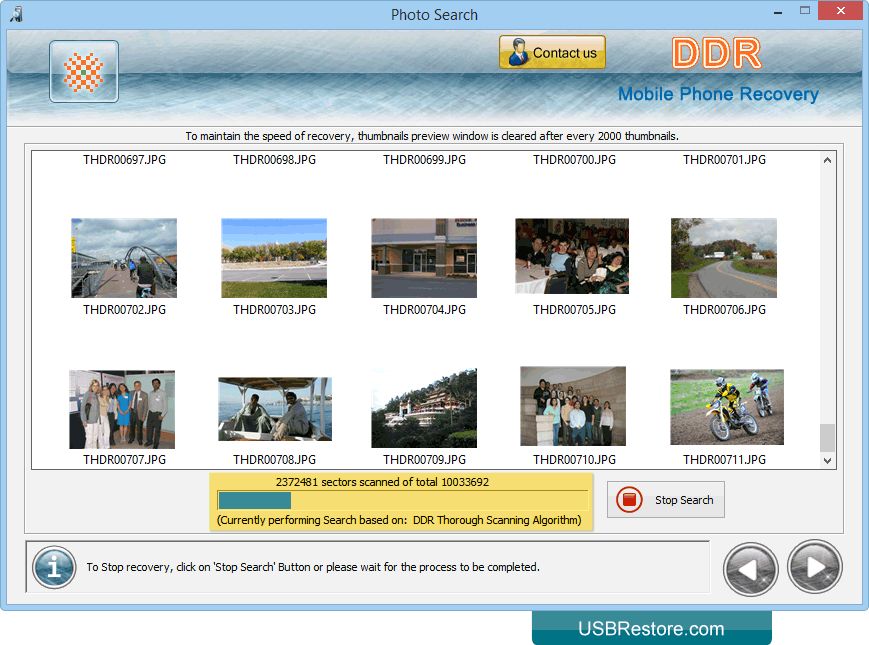
Task: Go back with the left arrow button
Action: tap(750, 569)
